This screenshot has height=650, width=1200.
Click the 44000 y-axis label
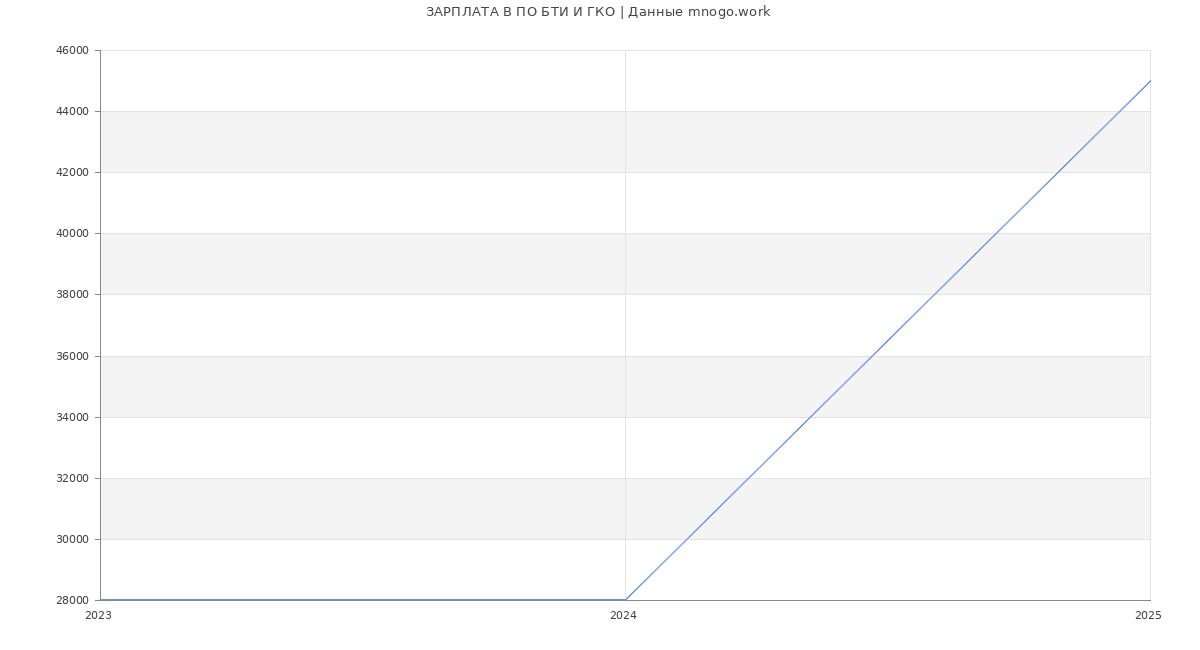point(74,111)
